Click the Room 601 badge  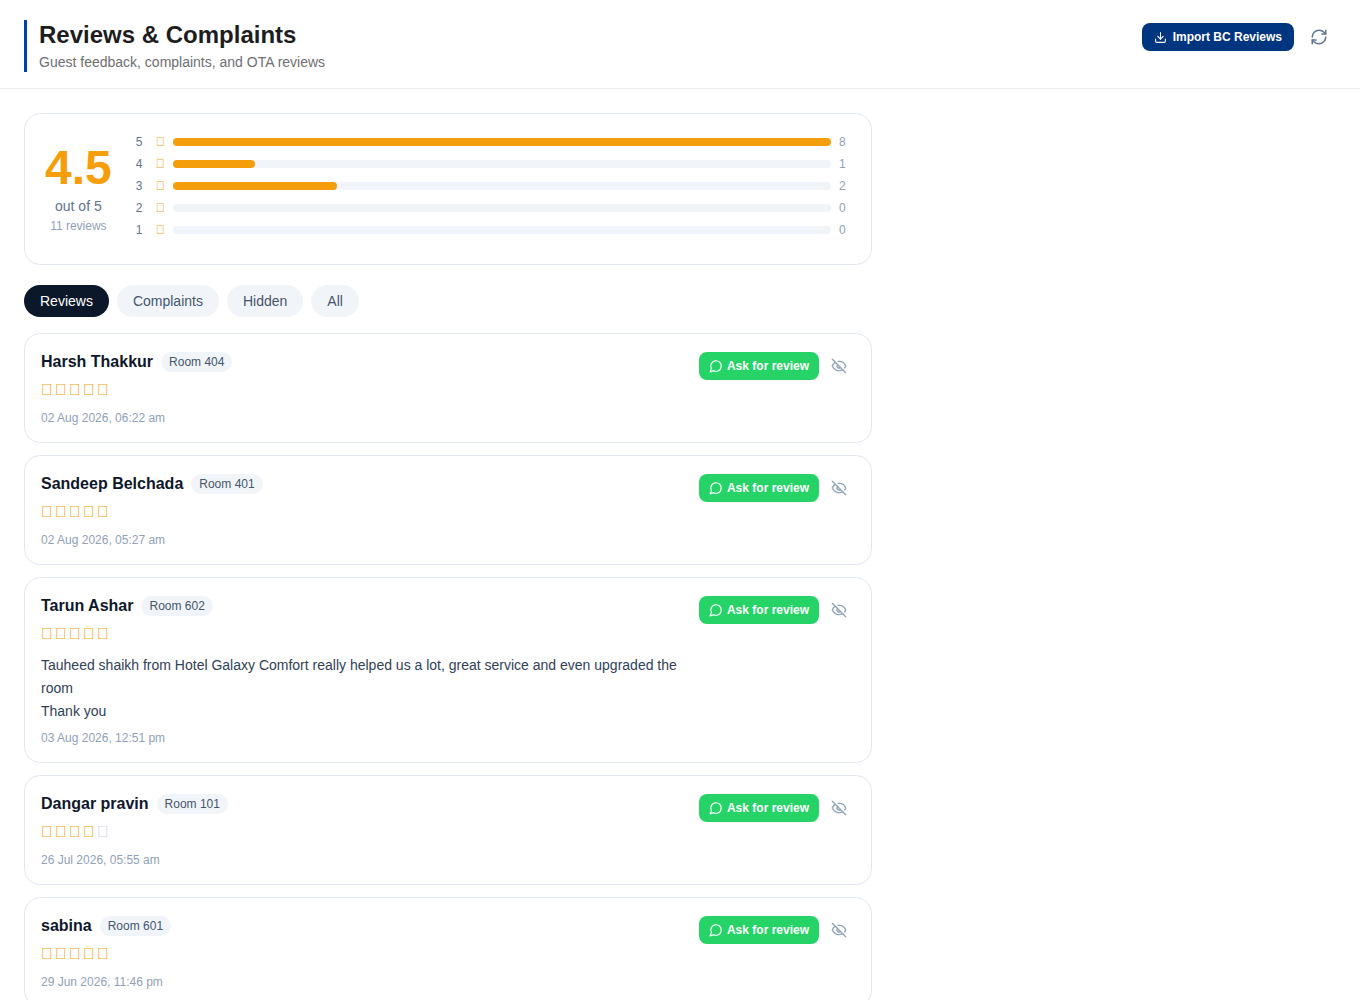coord(135,926)
